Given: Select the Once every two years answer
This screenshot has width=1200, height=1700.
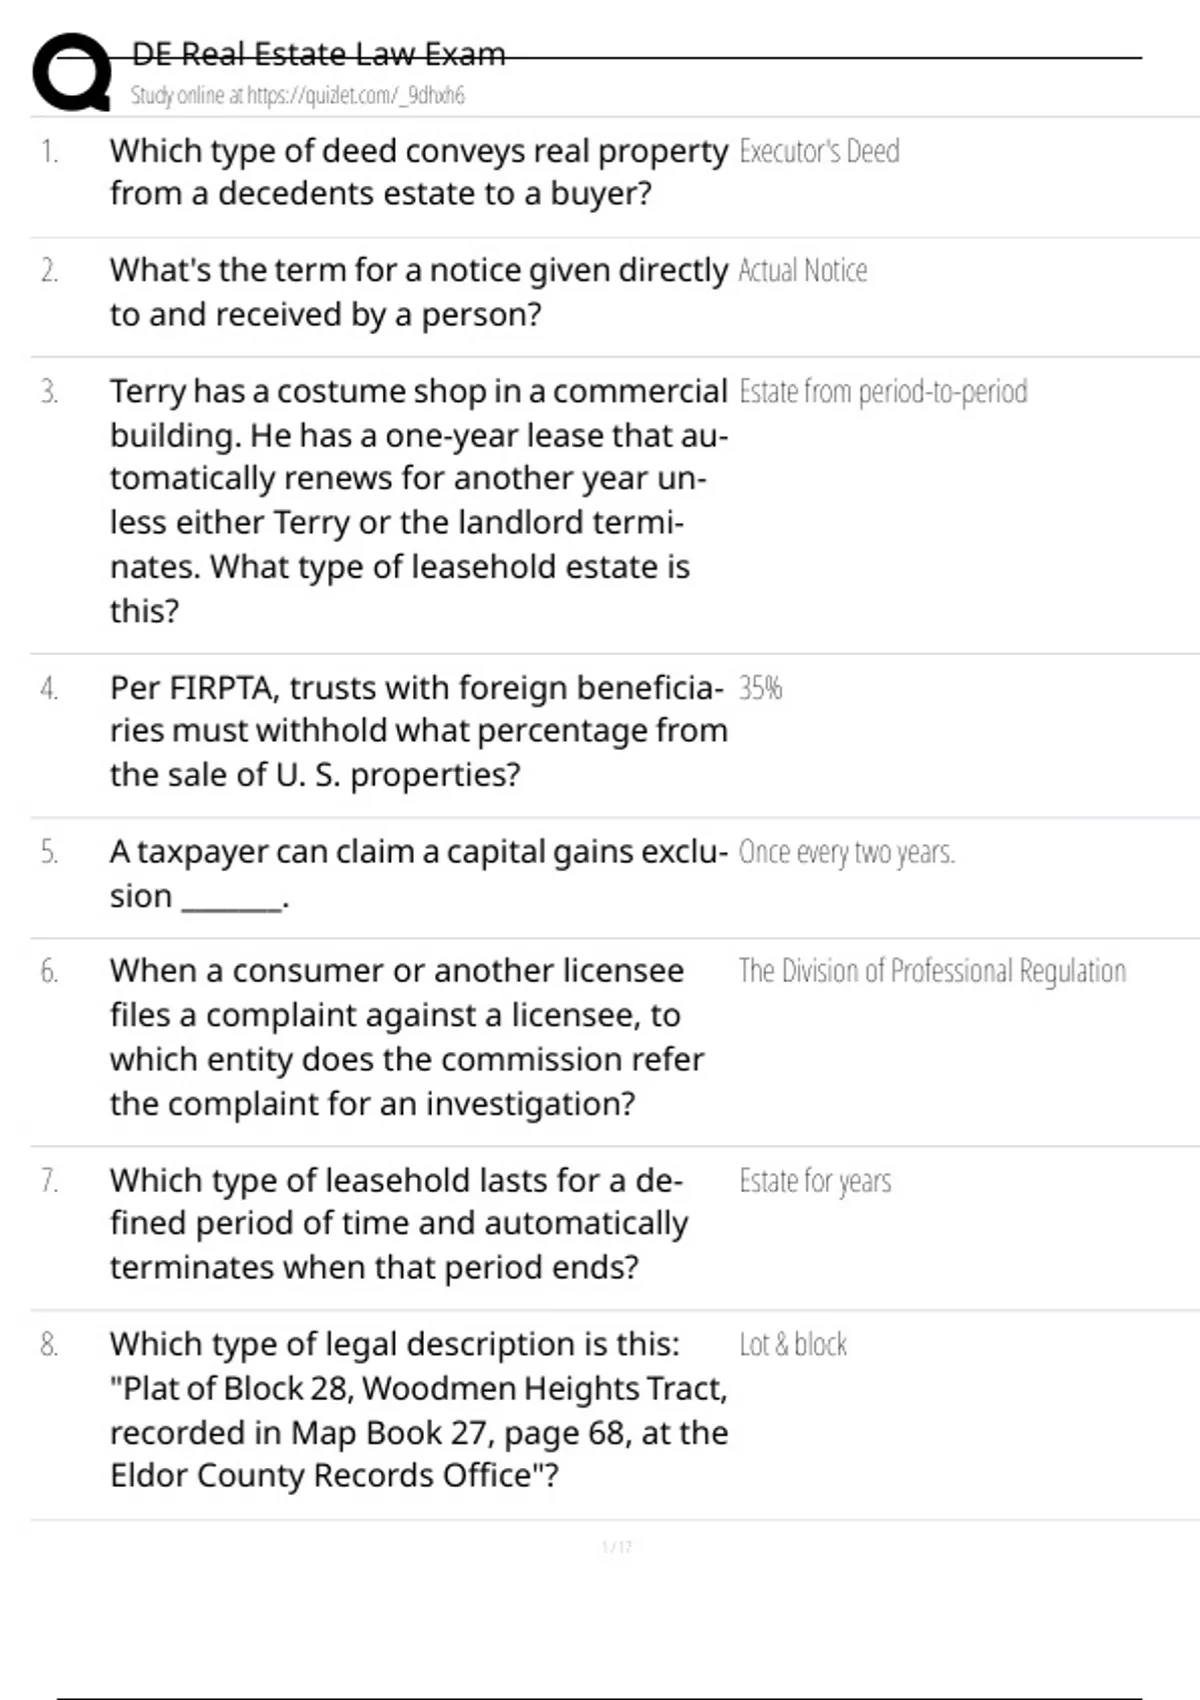Looking at the screenshot, I should click(847, 852).
